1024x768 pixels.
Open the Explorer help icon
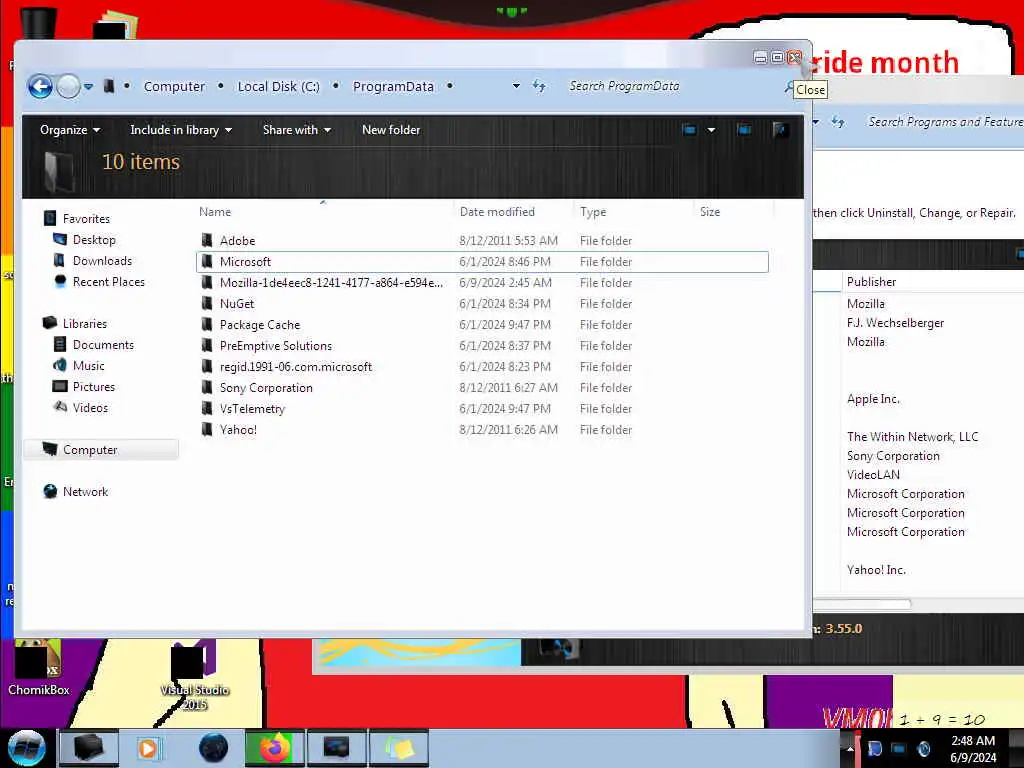(780, 130)
